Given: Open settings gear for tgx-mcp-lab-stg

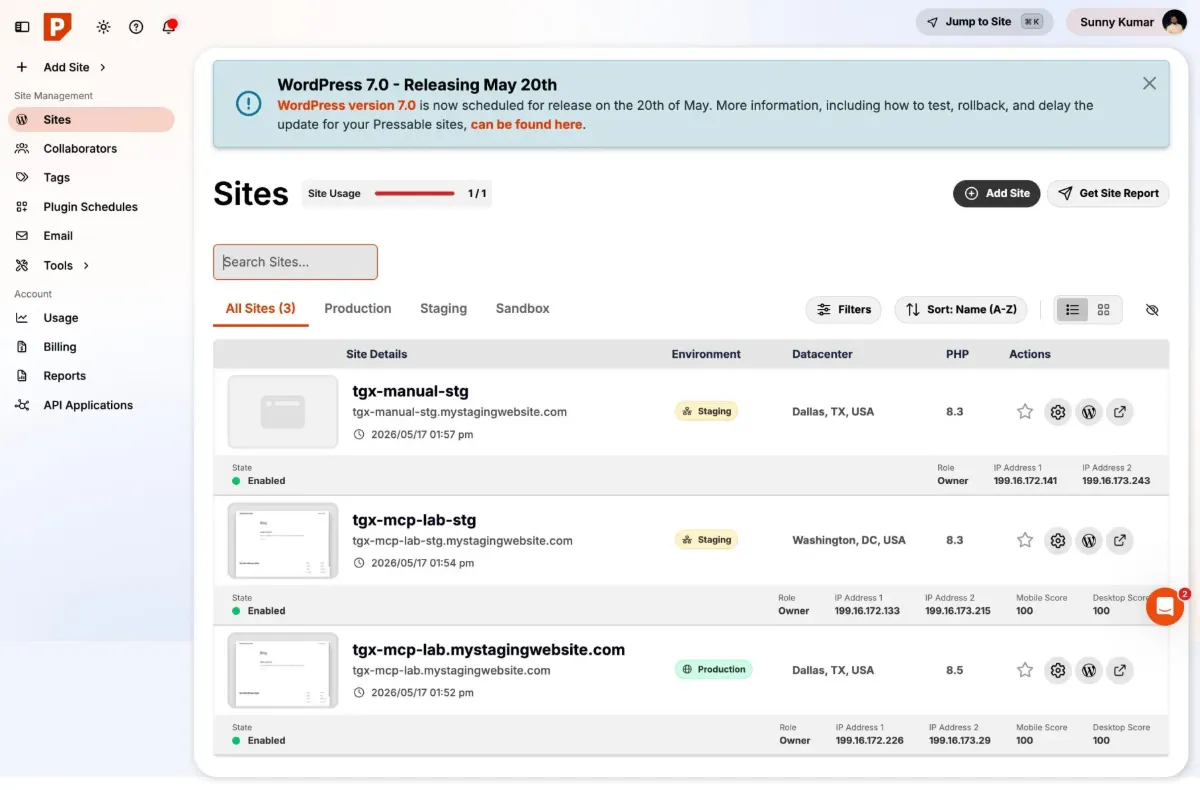Looking at the screenshot, I should (x=1057, y=540).
